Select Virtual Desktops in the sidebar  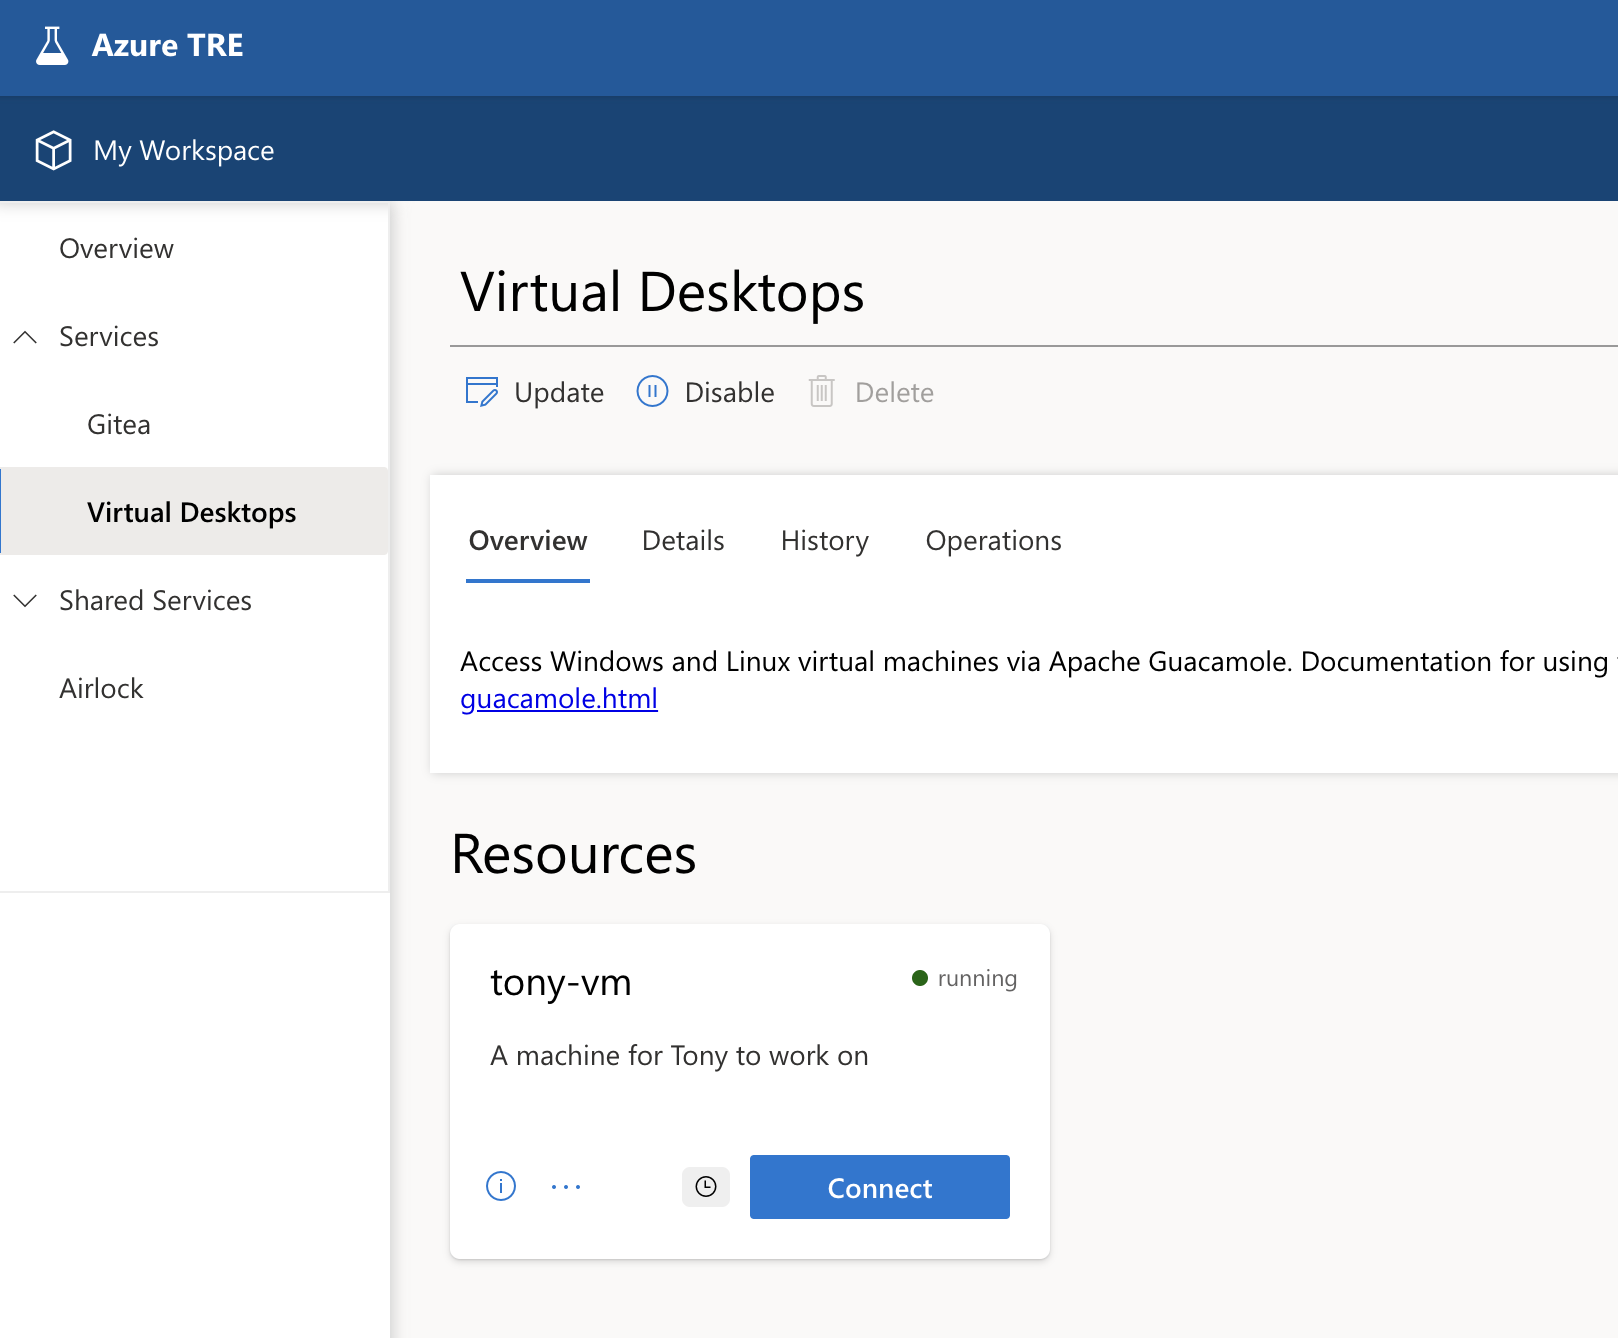(x=192, y=513)
